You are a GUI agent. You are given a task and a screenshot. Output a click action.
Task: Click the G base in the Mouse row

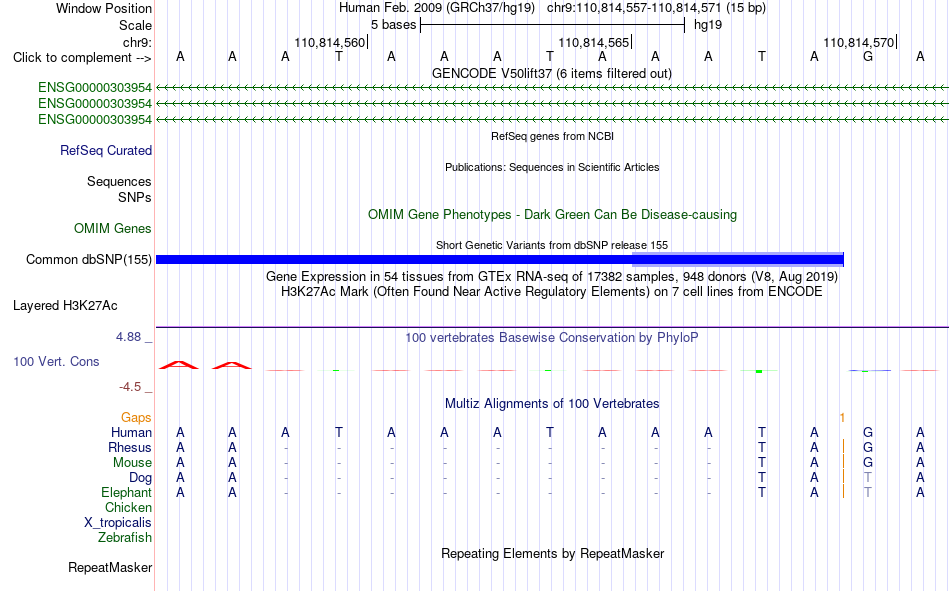pyautogui.click(x=868, y=462)
